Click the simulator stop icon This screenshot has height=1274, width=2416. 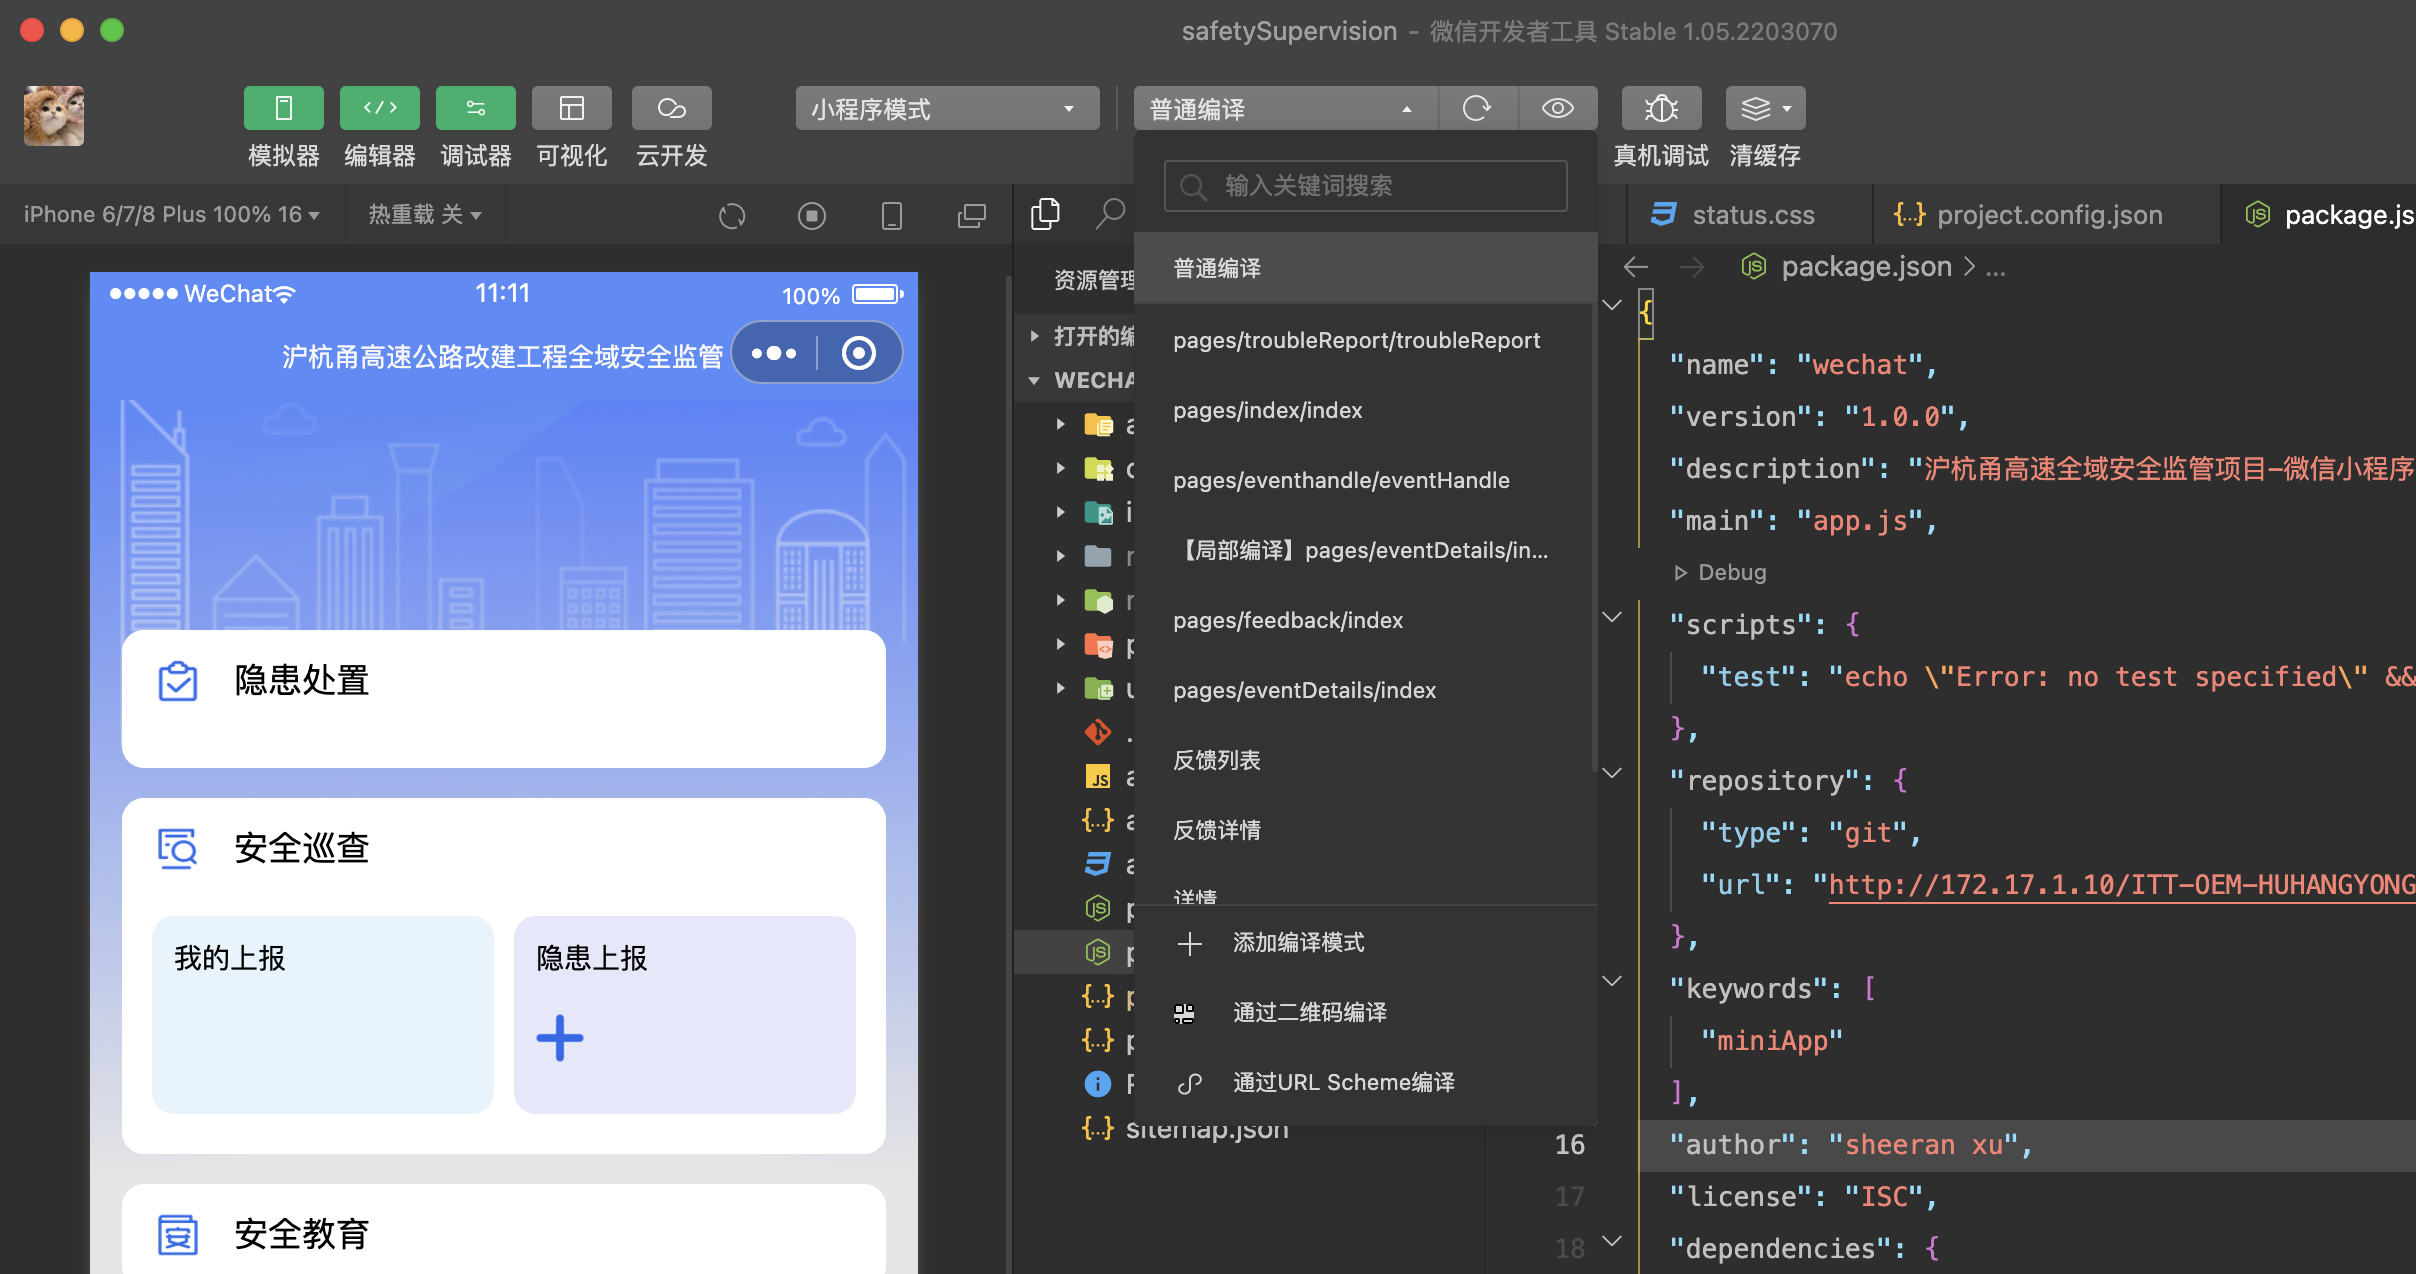click(x=812, y=215)
